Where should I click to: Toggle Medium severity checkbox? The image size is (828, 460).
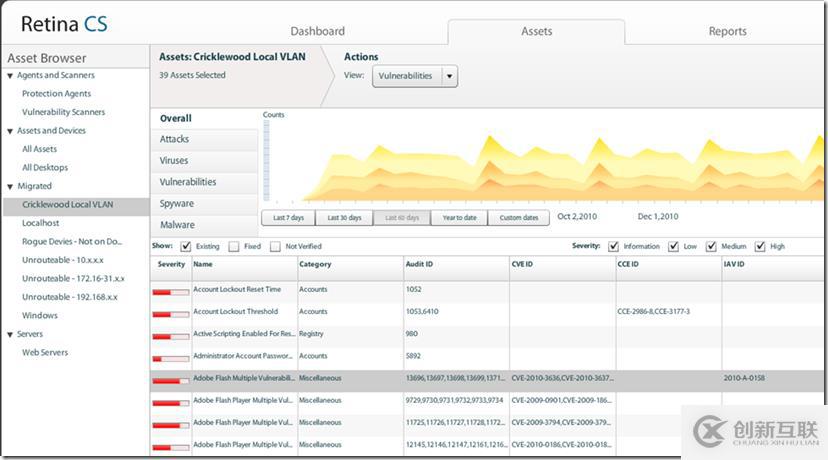pos(711,247)
